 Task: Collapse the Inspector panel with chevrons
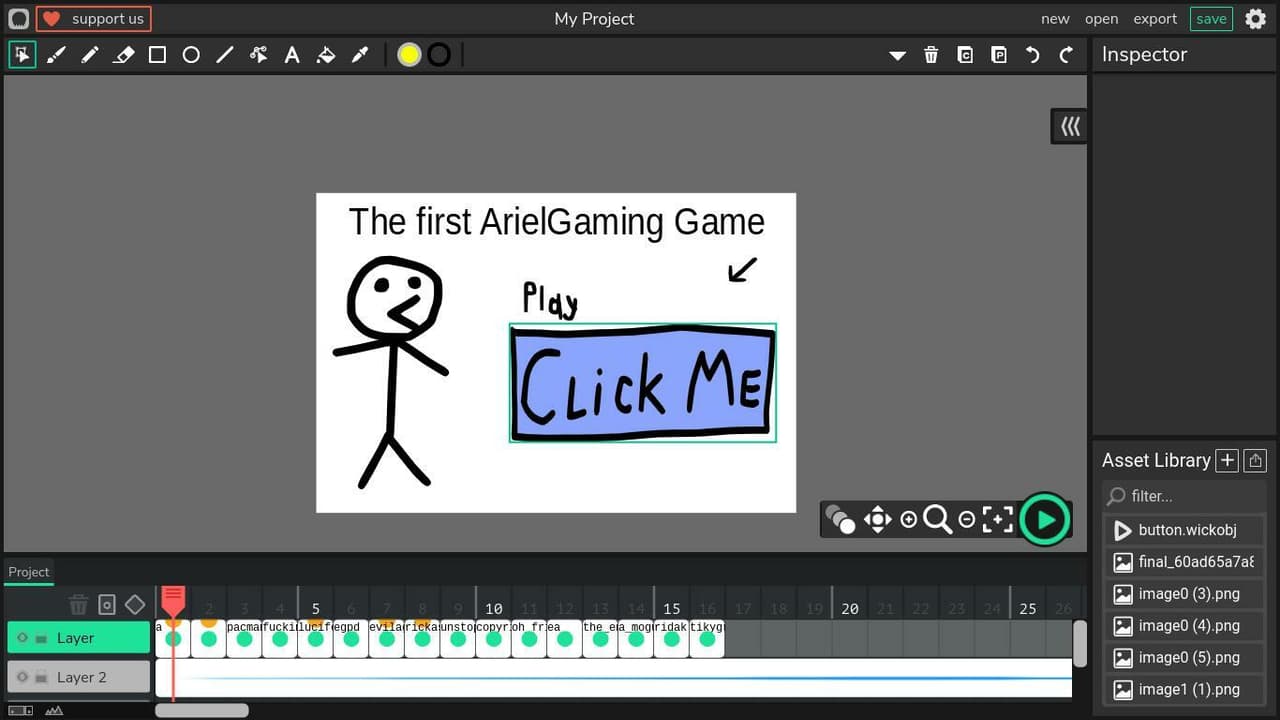[1071, 127]
